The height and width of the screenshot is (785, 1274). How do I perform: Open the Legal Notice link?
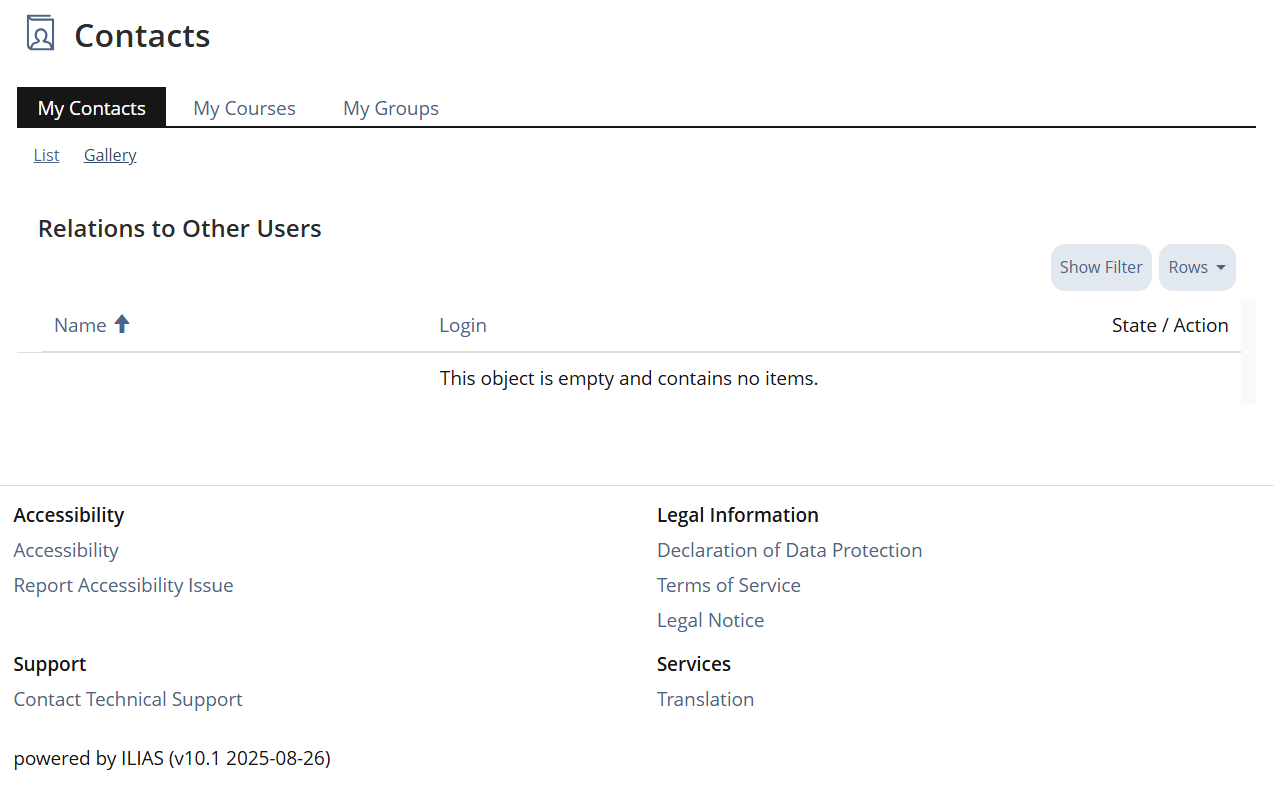pyautogui.click(x=710, y=620)
